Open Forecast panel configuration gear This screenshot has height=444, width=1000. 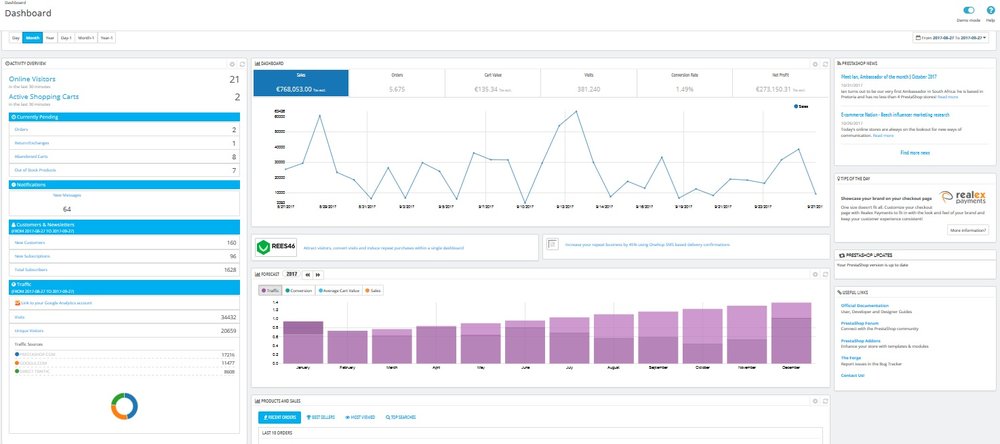point(815,273)
